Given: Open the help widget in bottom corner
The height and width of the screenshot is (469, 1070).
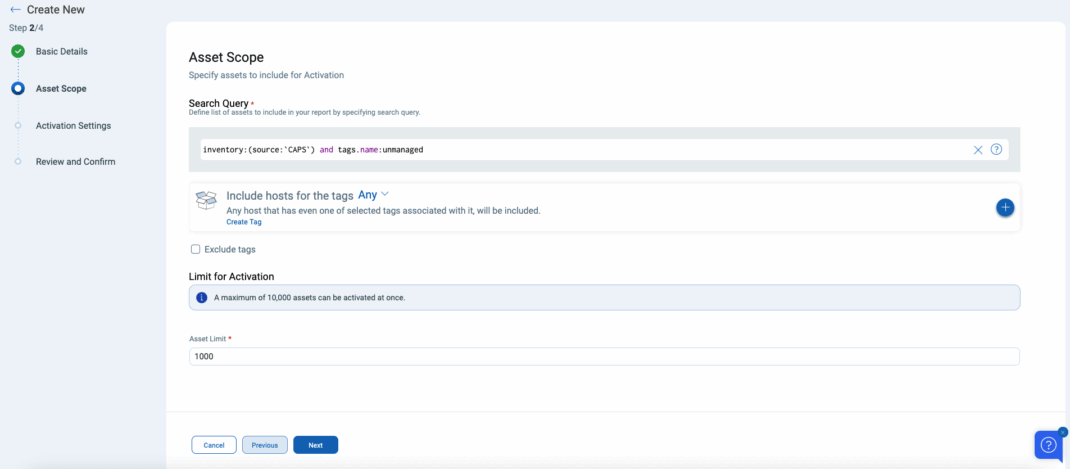Looking at the screenshot, I should (1048, 445).
